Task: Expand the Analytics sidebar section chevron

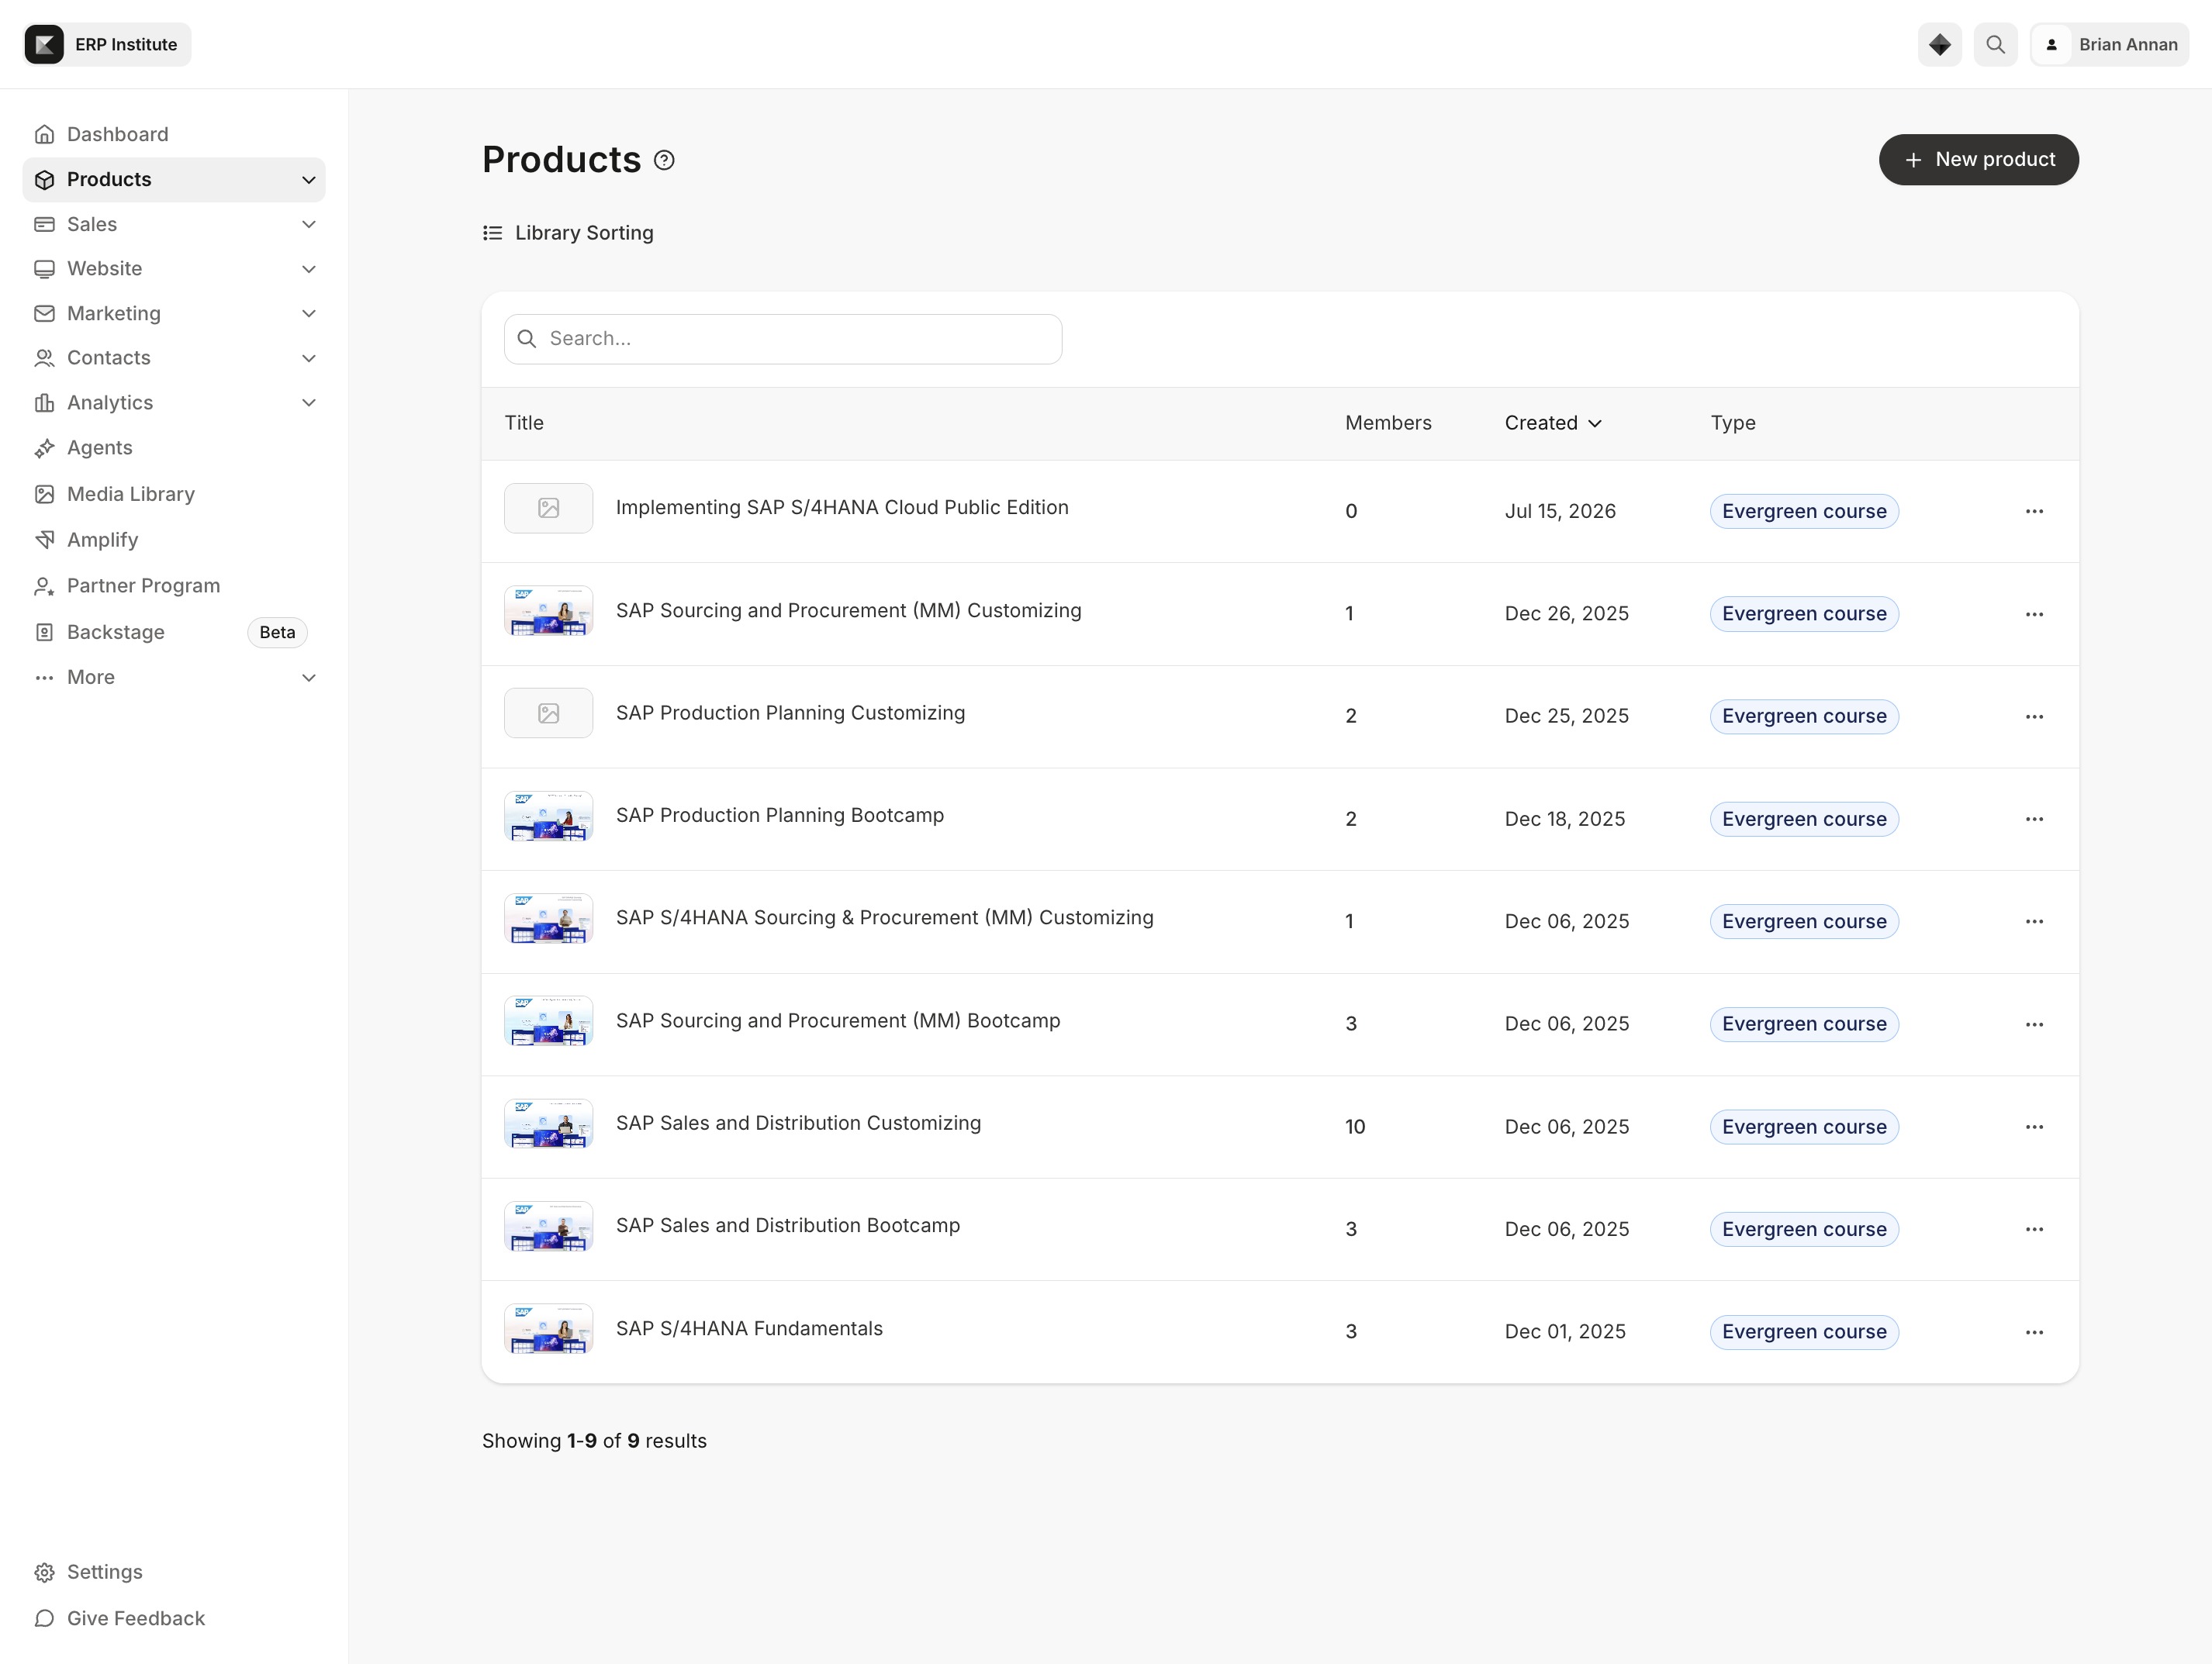Action: pyautogui.click(x=309, y=403)
